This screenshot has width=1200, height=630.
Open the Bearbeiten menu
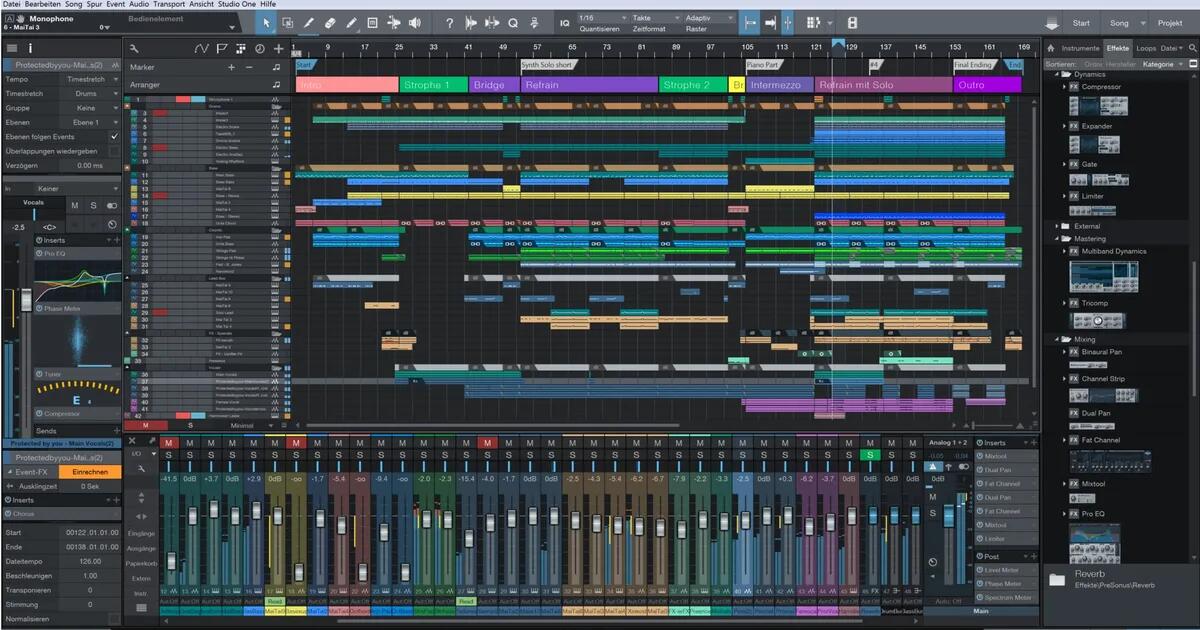click(42, 4)
